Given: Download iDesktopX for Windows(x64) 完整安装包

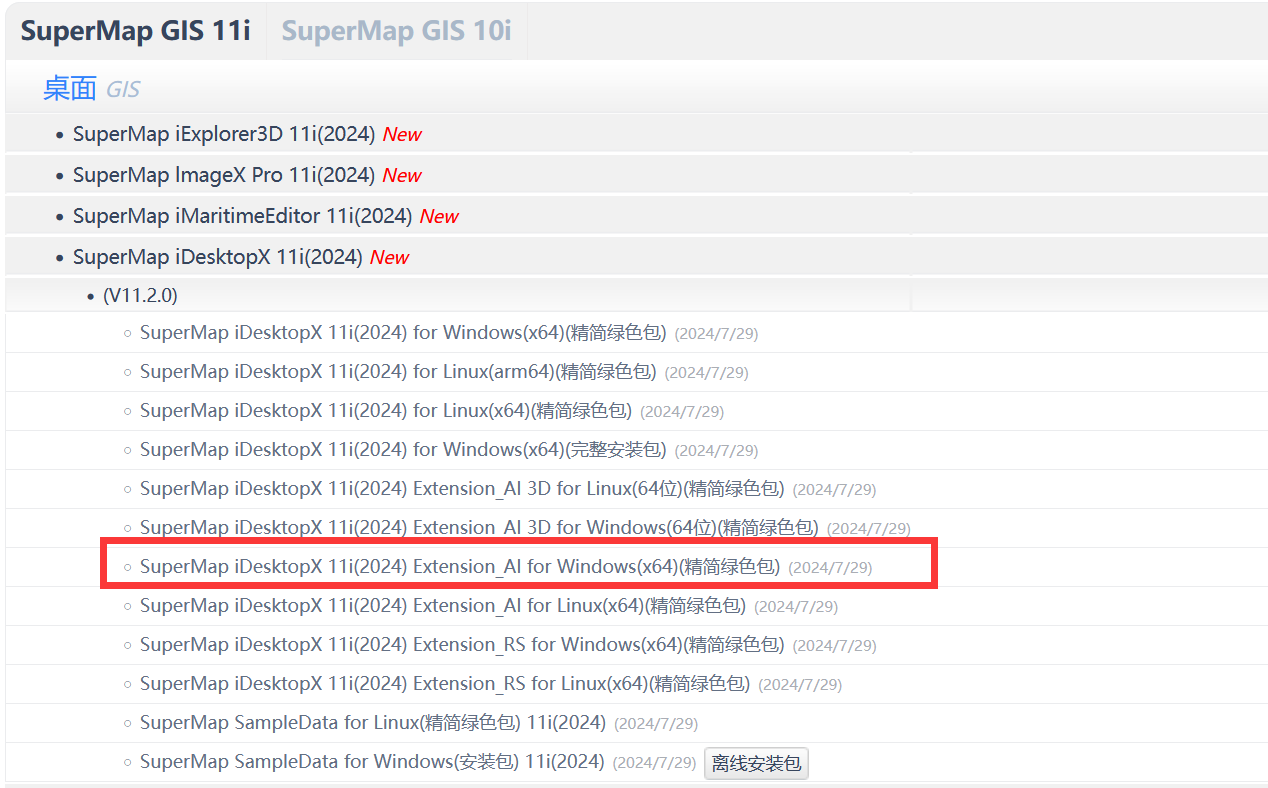Looking at the screenshot, I should click(403, 449).
